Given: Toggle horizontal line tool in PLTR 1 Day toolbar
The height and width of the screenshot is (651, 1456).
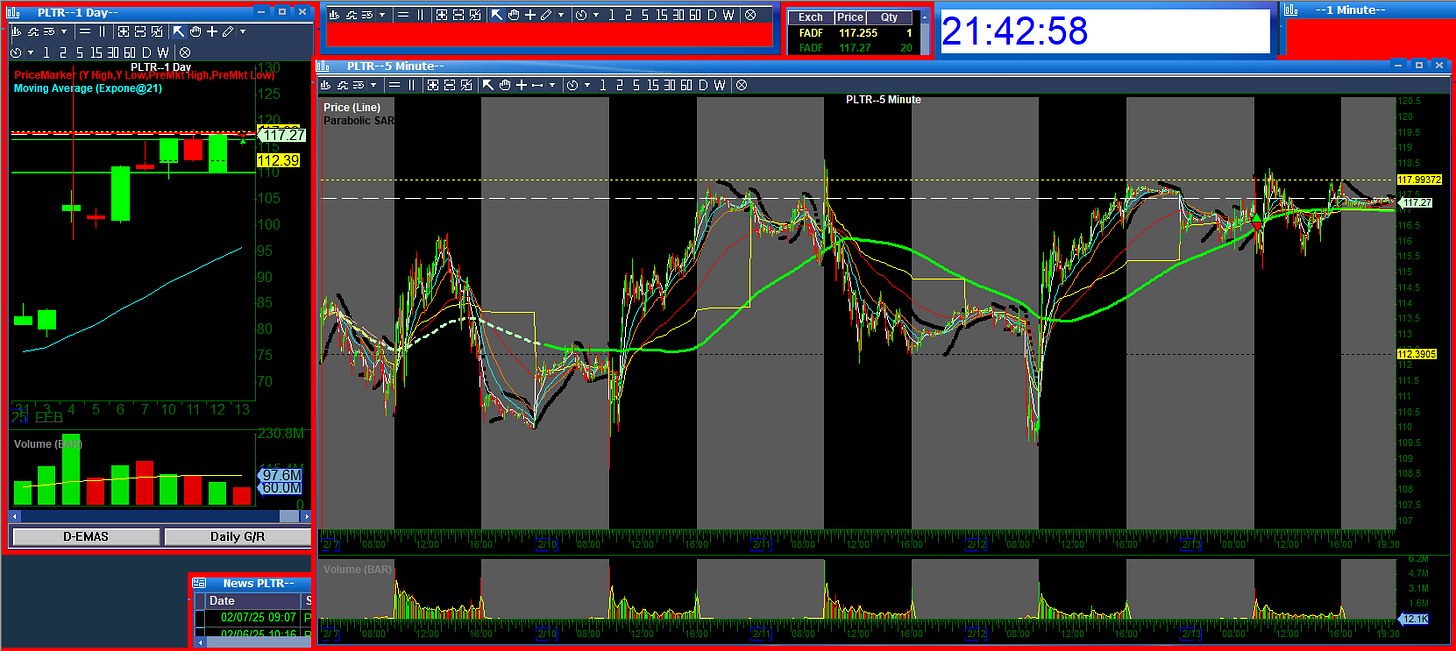Looking at the screenshot, I should (x=85, y=31).
